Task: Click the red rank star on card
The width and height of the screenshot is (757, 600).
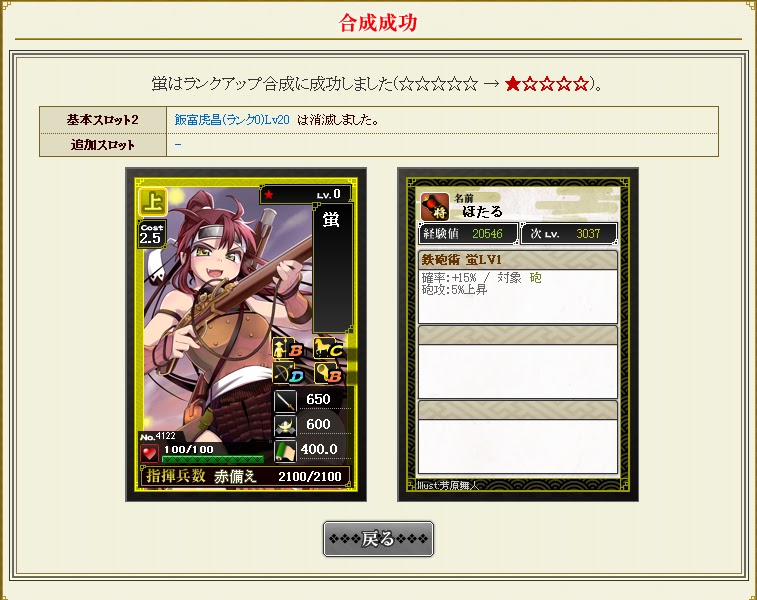Action: (x=269, y=195)
